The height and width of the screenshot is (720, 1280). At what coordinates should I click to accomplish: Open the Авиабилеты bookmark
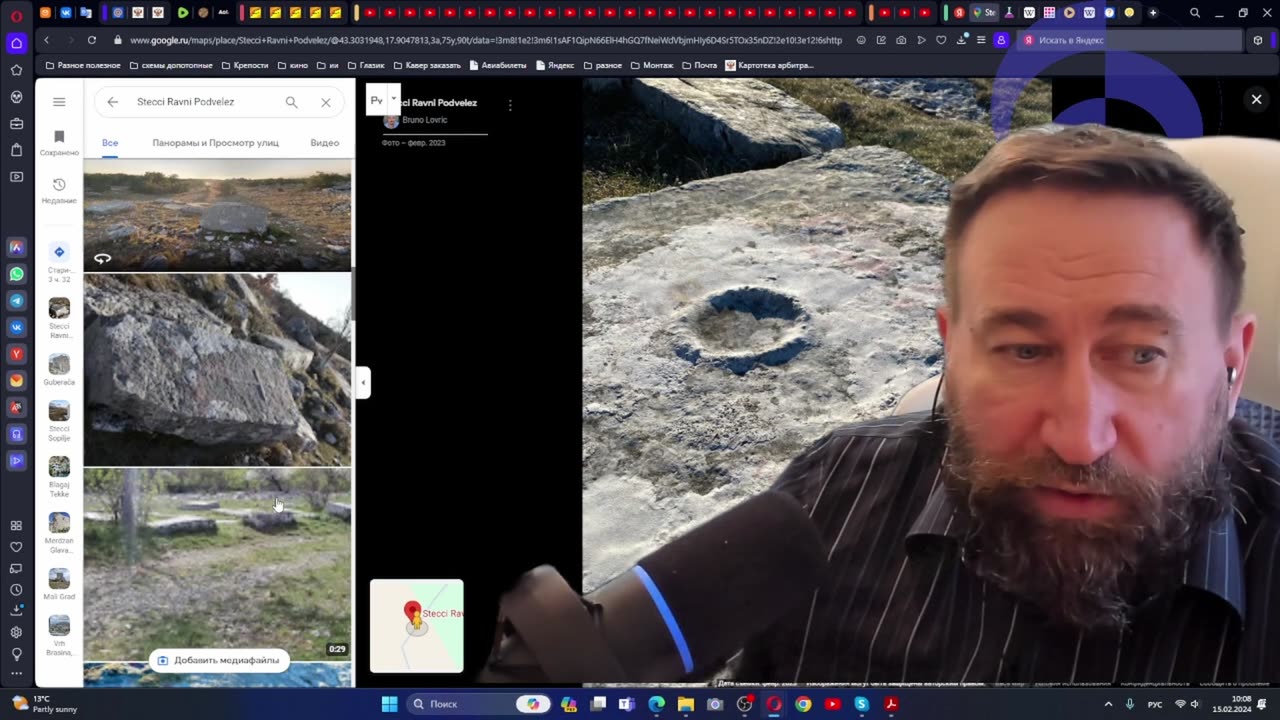tap(498, 65)
